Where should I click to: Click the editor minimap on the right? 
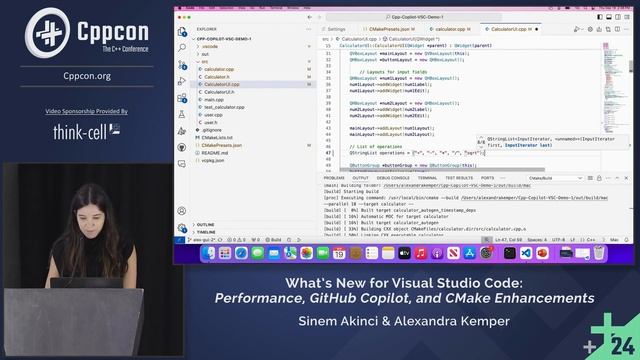614,88
